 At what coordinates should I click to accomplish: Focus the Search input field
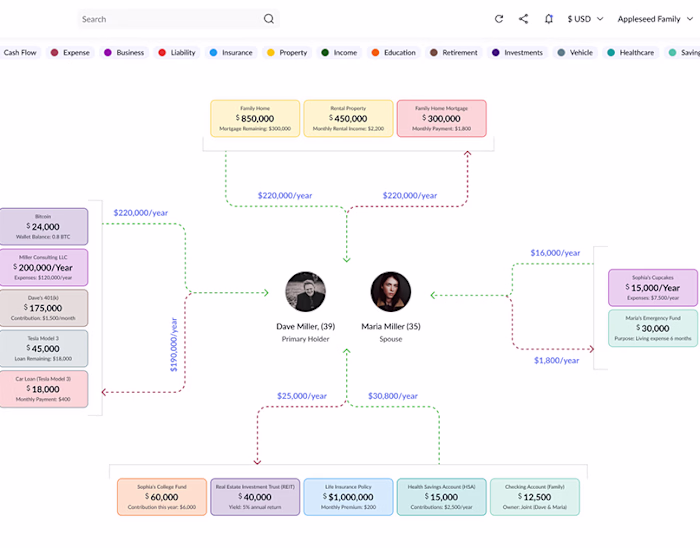(x=179, y=19)
